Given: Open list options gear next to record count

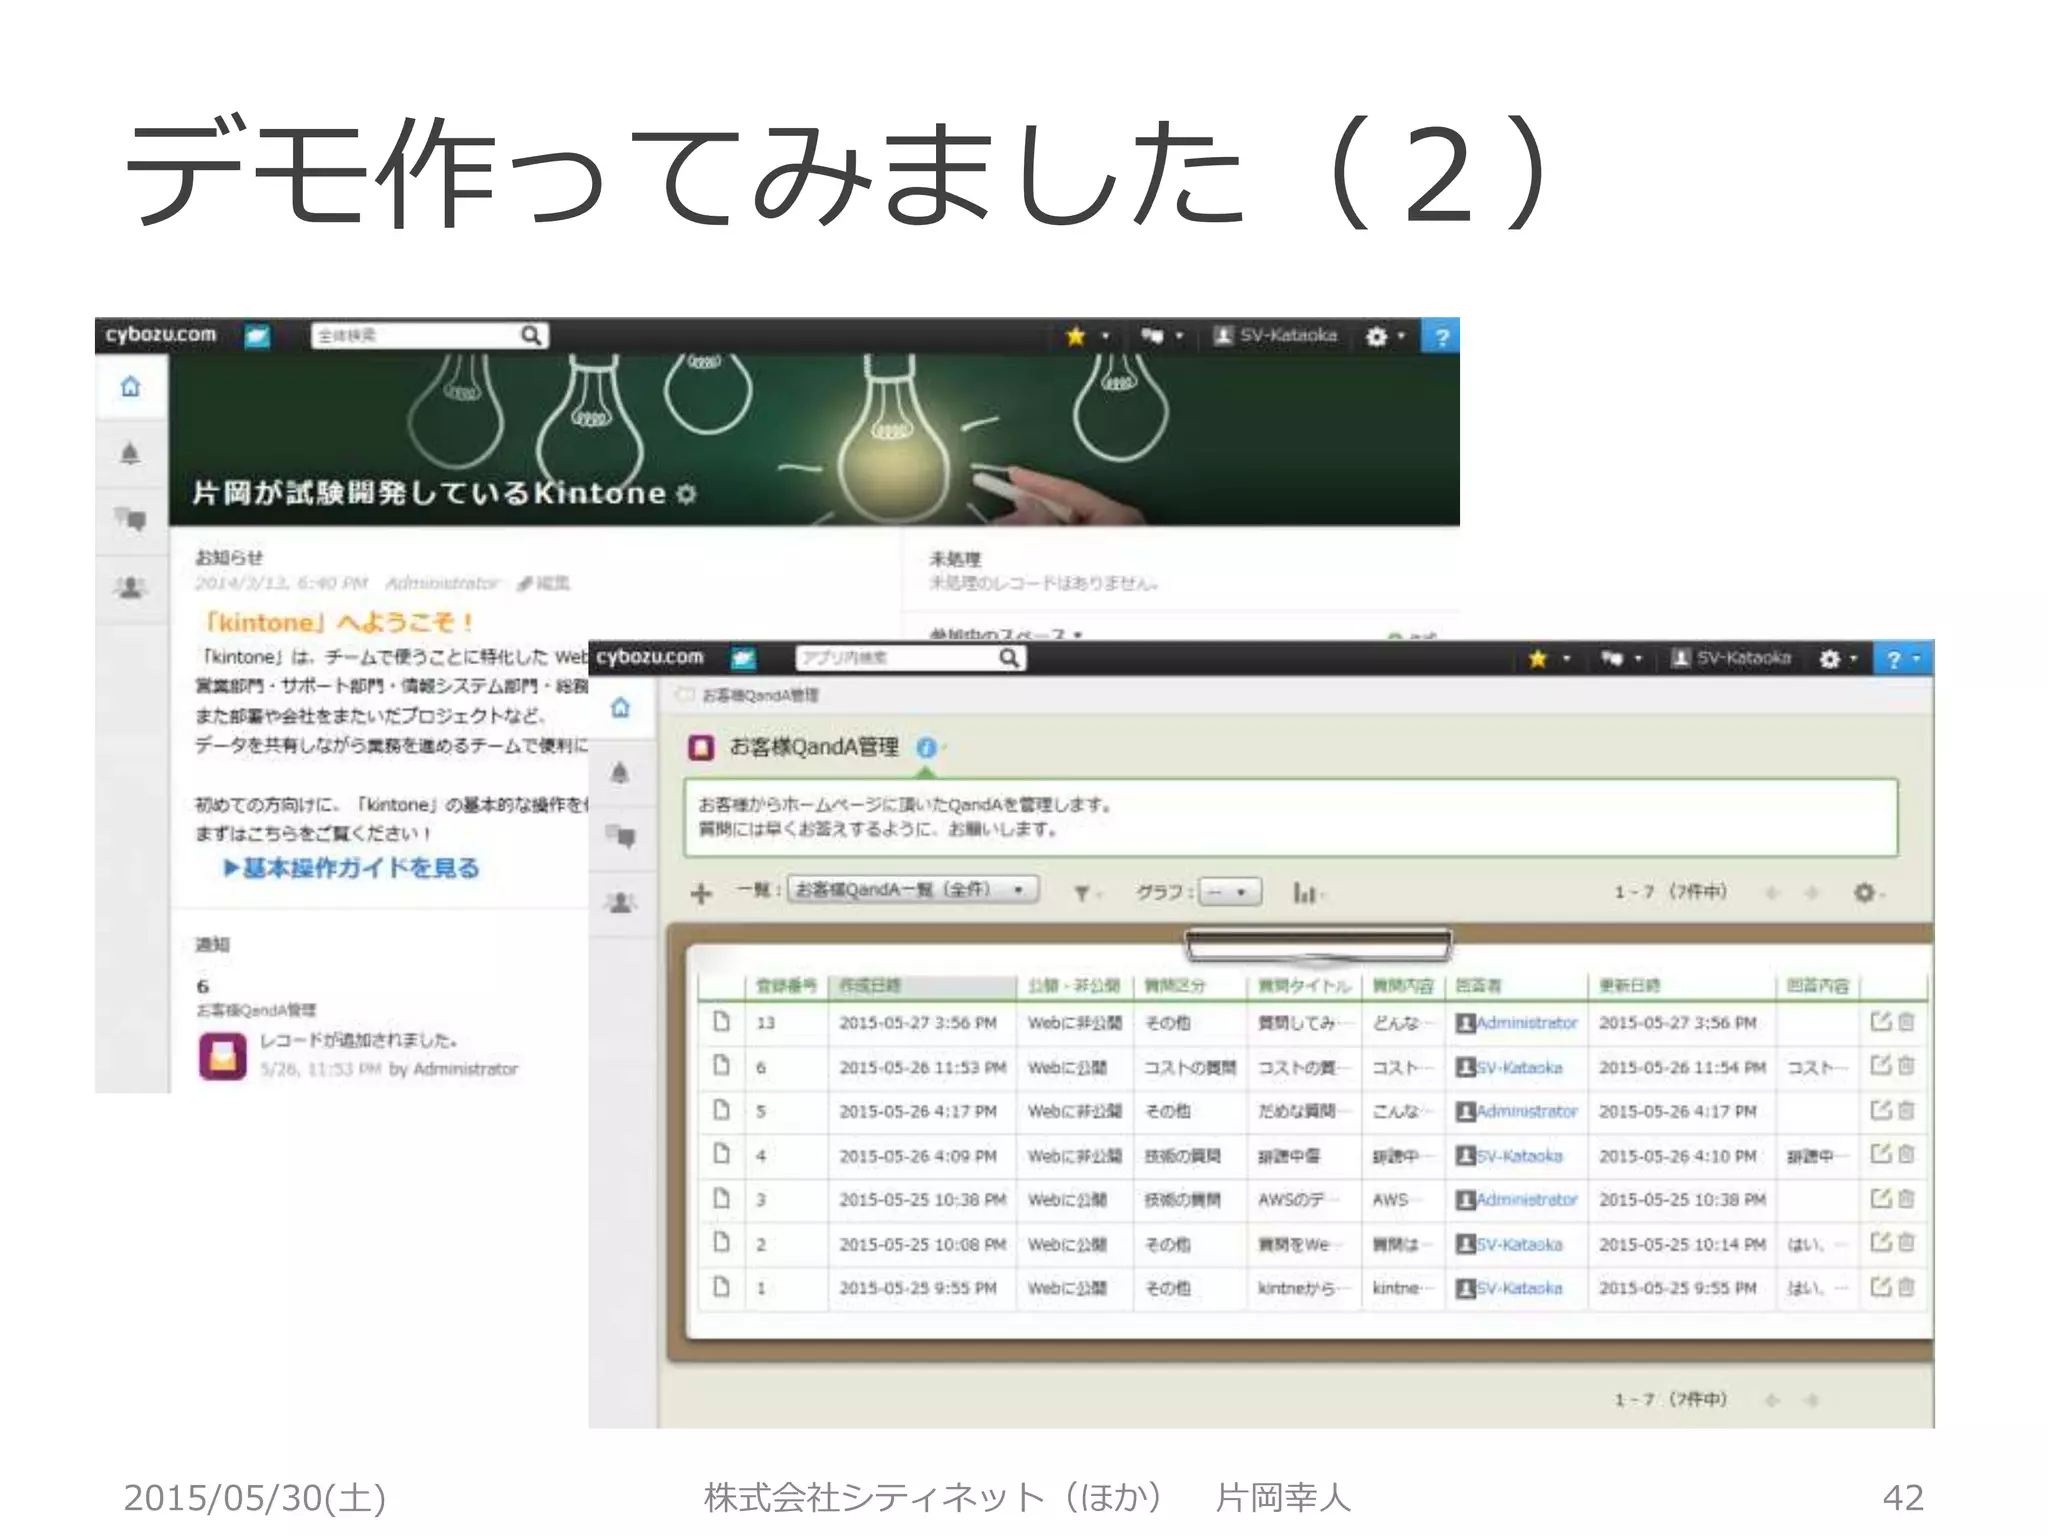Looking at the screenshot, I should tap(1864, 891).
